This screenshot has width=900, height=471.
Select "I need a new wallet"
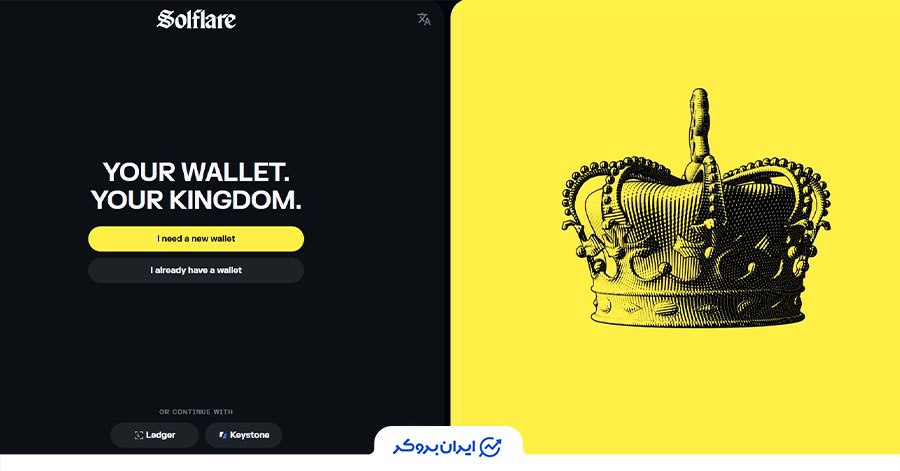click(196, 239)
